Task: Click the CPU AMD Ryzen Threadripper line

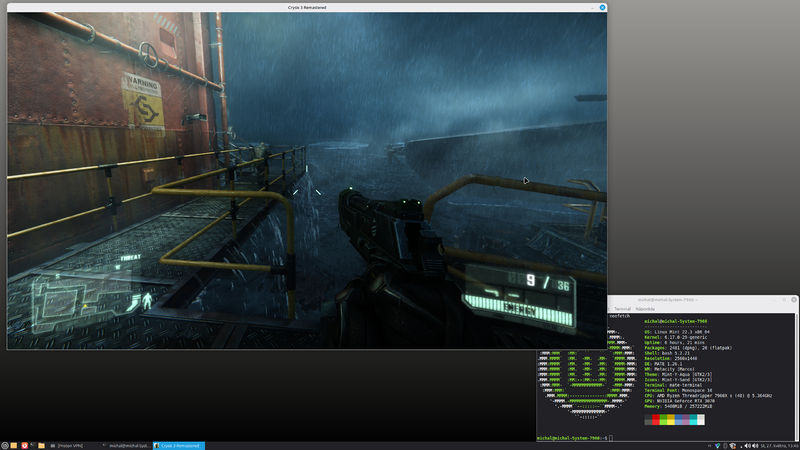Action: coord(708,395)
